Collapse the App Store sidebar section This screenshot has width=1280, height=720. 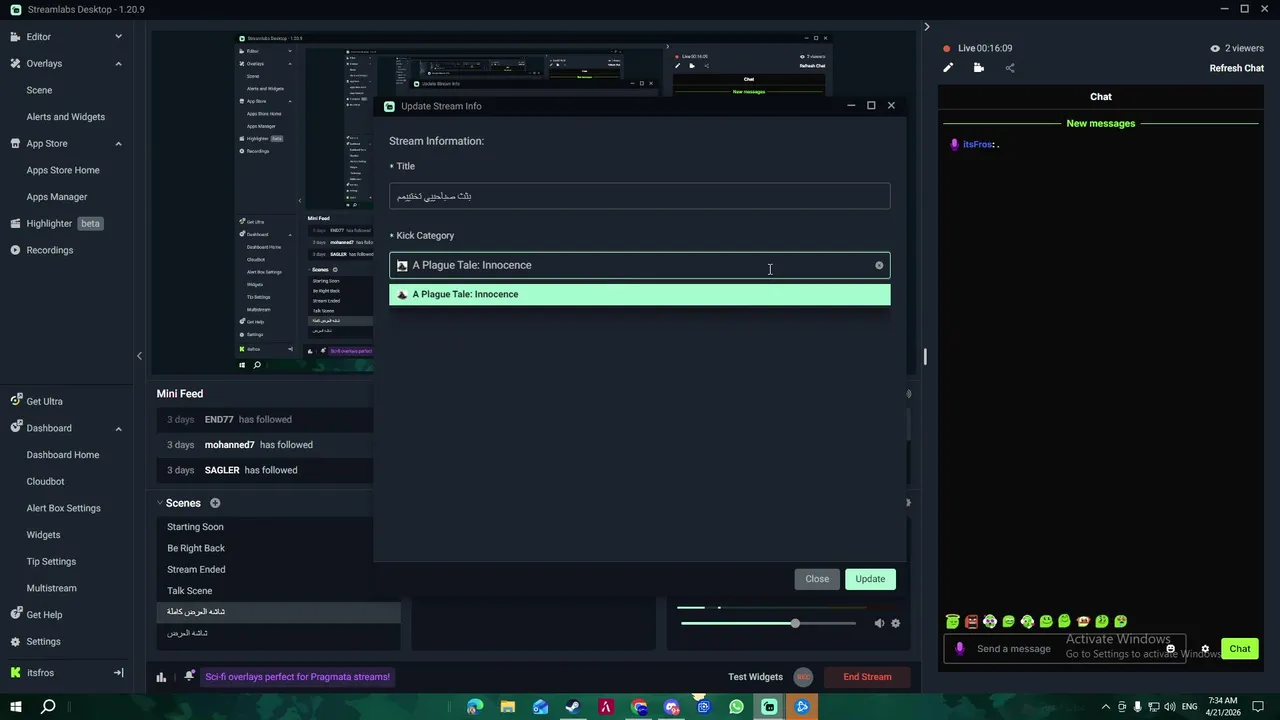pos(118,143)
